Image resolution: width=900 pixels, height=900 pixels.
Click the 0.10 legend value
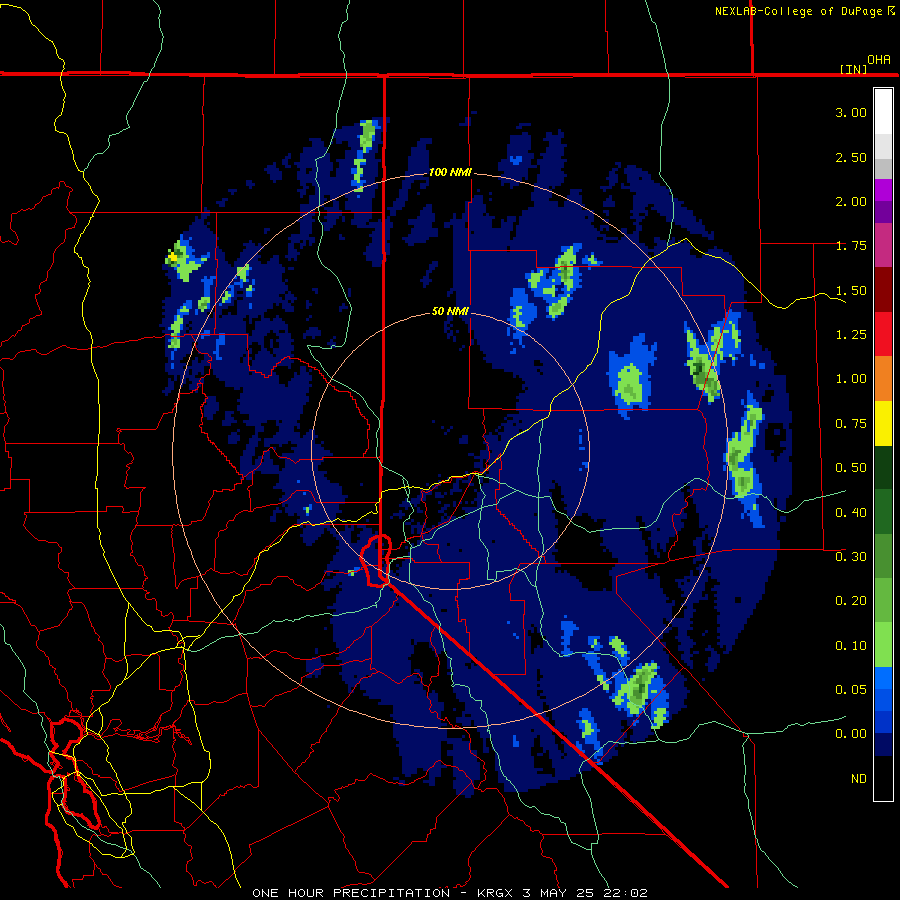click(851, 646)
